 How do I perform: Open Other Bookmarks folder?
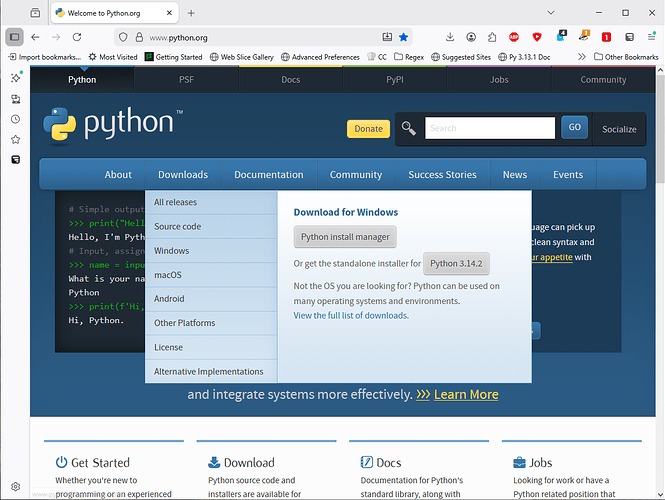[x=626, y=57]
